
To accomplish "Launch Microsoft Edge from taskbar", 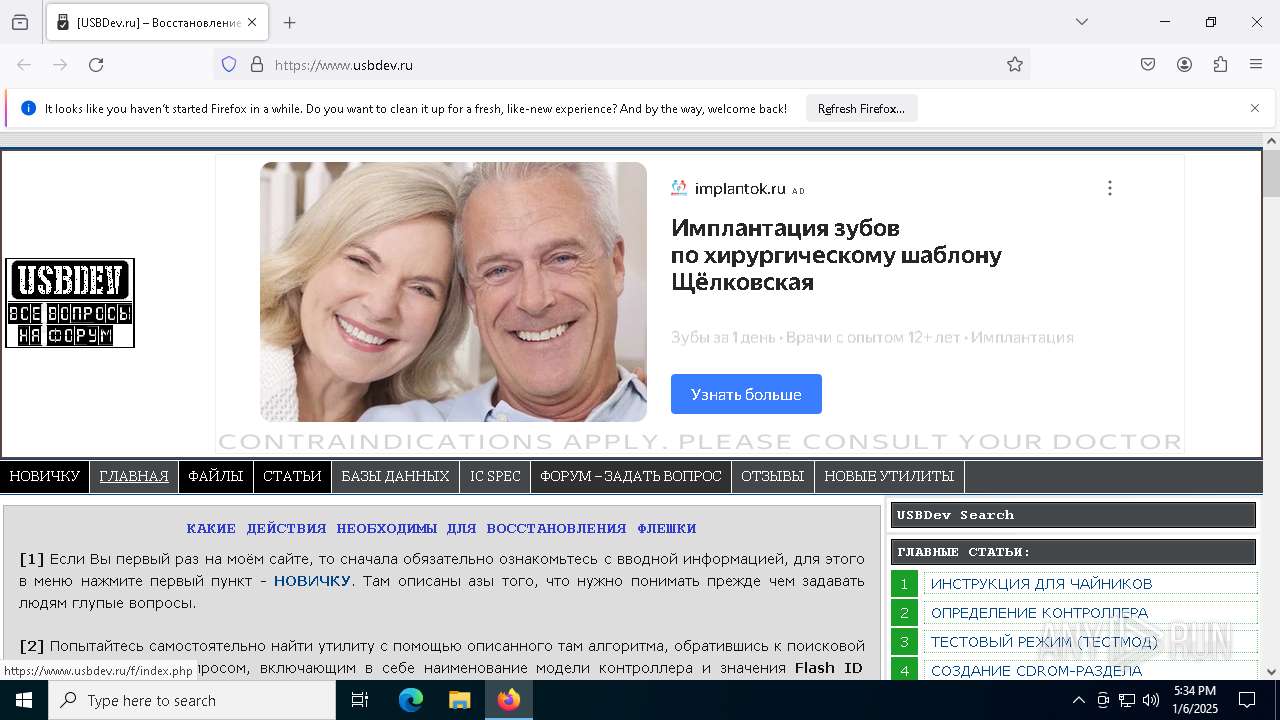I will pyautogui.click(x=411, y=700).
